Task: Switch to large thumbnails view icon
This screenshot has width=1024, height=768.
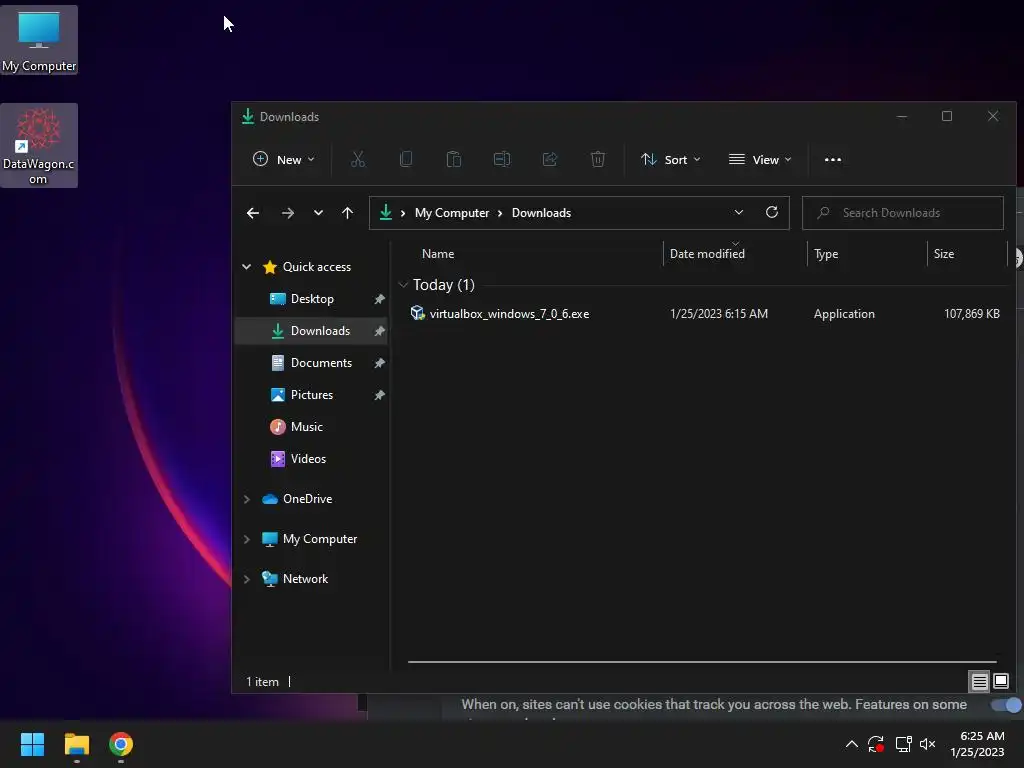Action: pos(1001,682)
